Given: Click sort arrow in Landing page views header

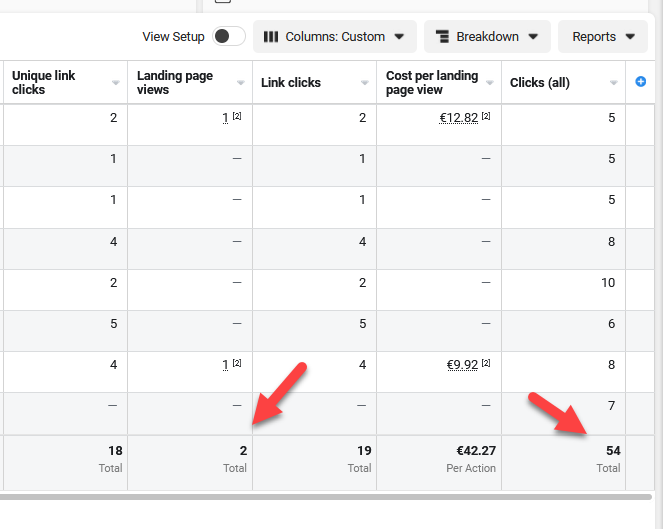Looking at the screenshot, I should [241, 83].
